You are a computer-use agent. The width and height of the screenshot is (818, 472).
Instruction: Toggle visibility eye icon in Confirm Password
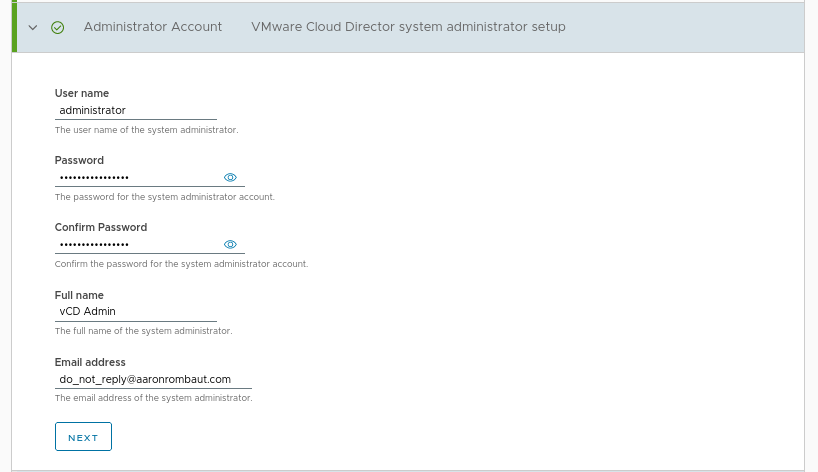230,244
